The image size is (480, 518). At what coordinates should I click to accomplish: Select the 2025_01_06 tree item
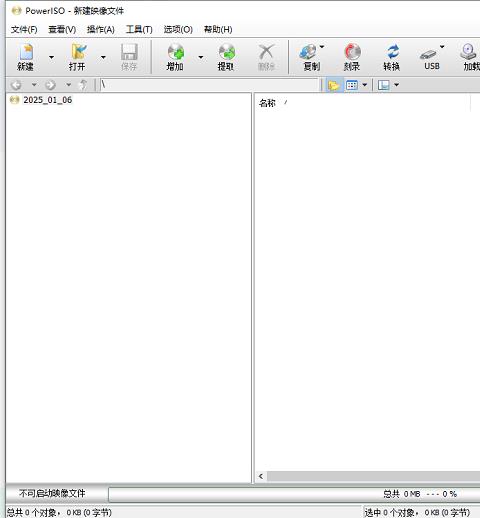pyautogui.click(x=47, y=100)
